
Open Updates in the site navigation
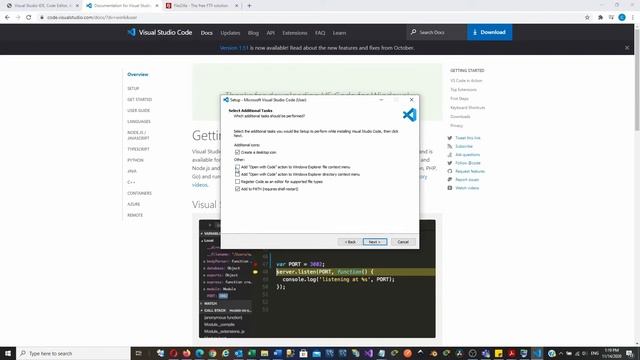click(x=230, y=33)
